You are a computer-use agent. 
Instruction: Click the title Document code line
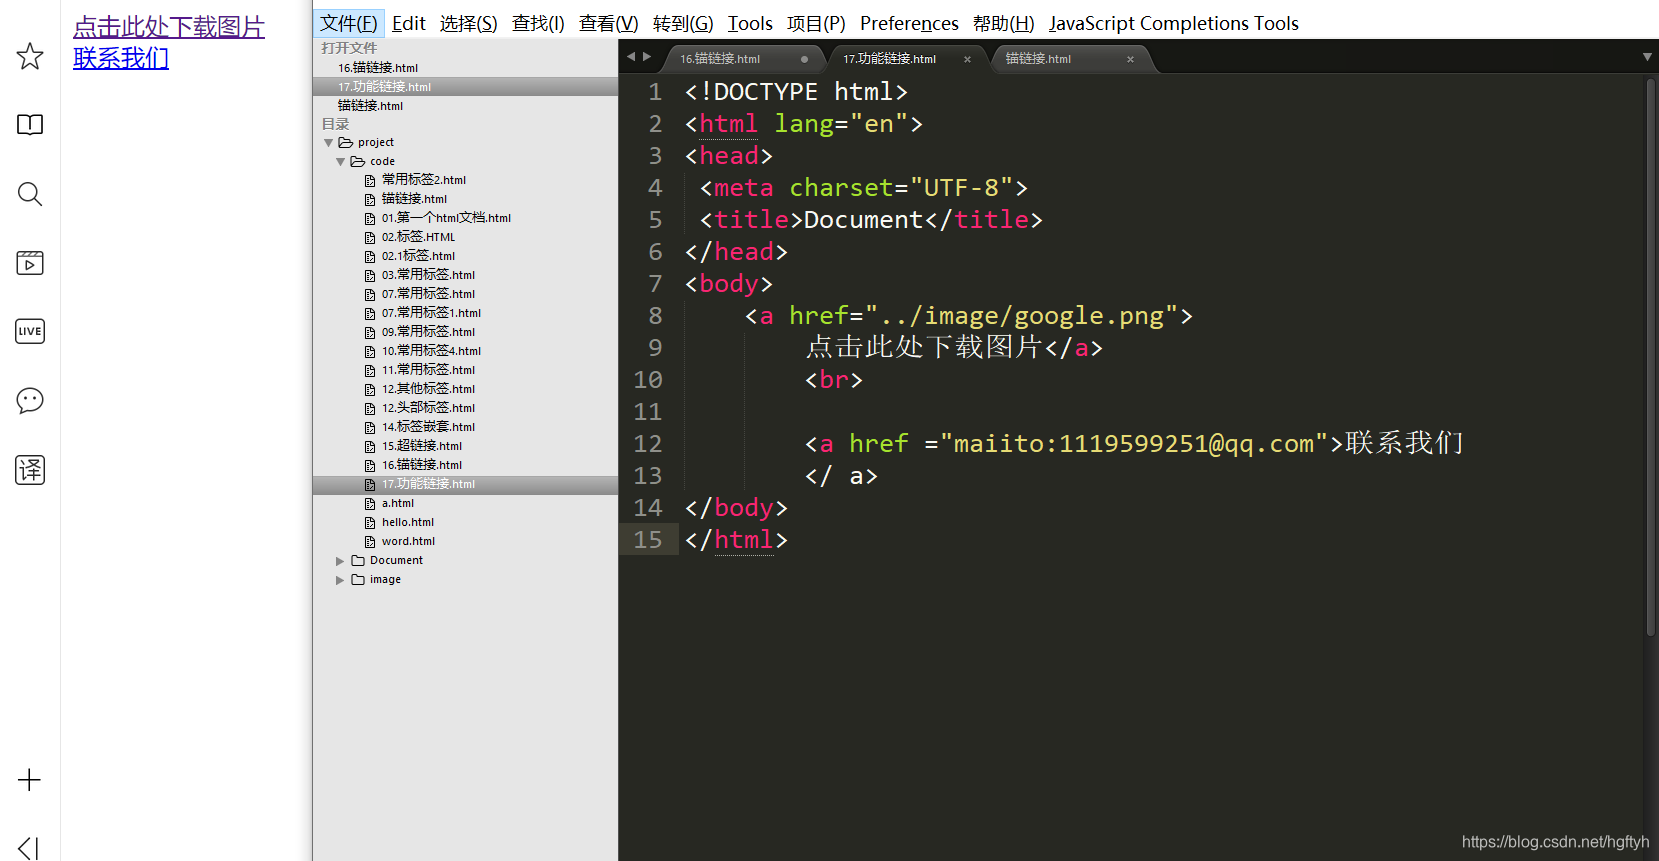point(871,220)
